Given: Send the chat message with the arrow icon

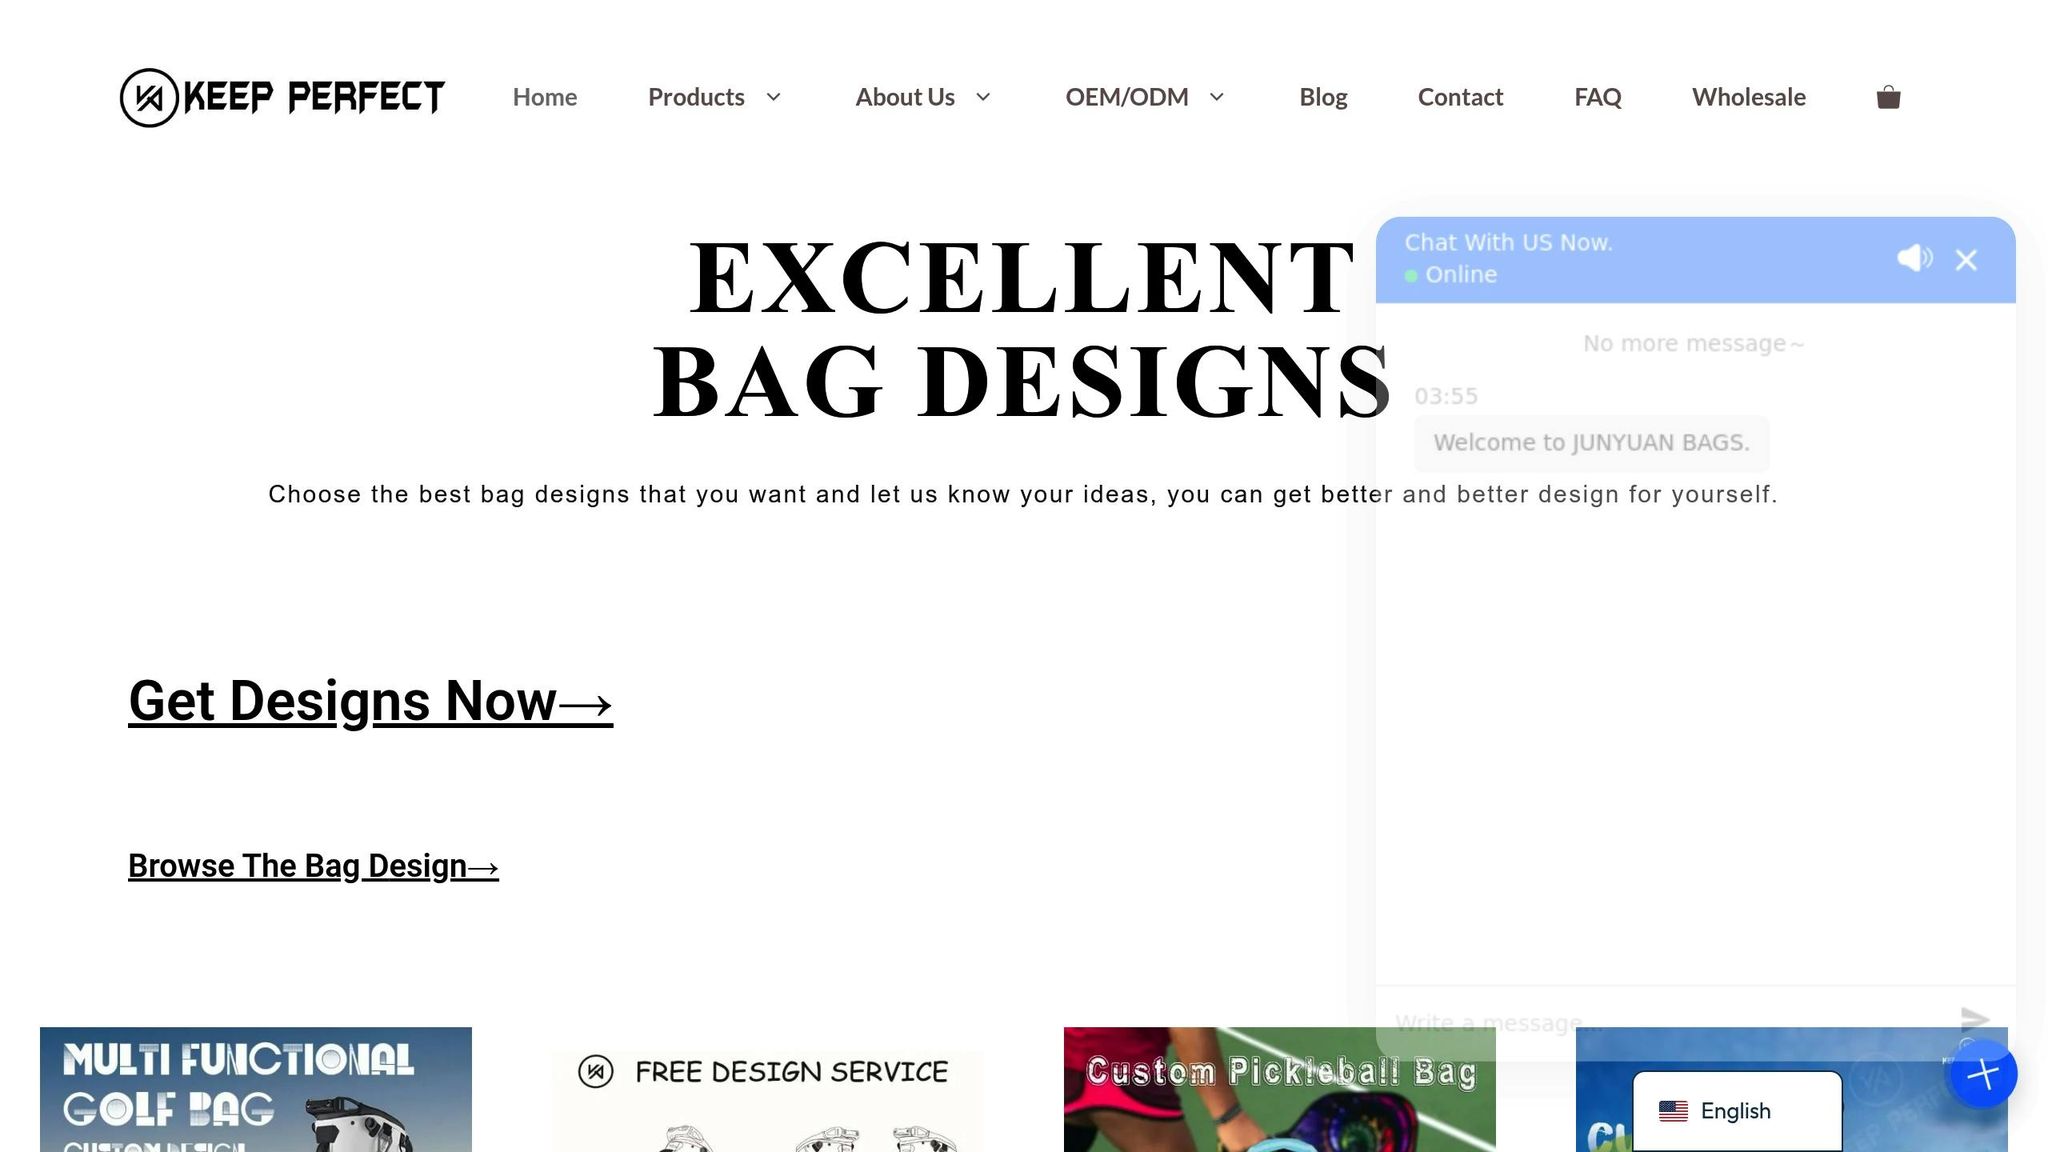Looking at the screenshot, I should tap(1974, 1019).
